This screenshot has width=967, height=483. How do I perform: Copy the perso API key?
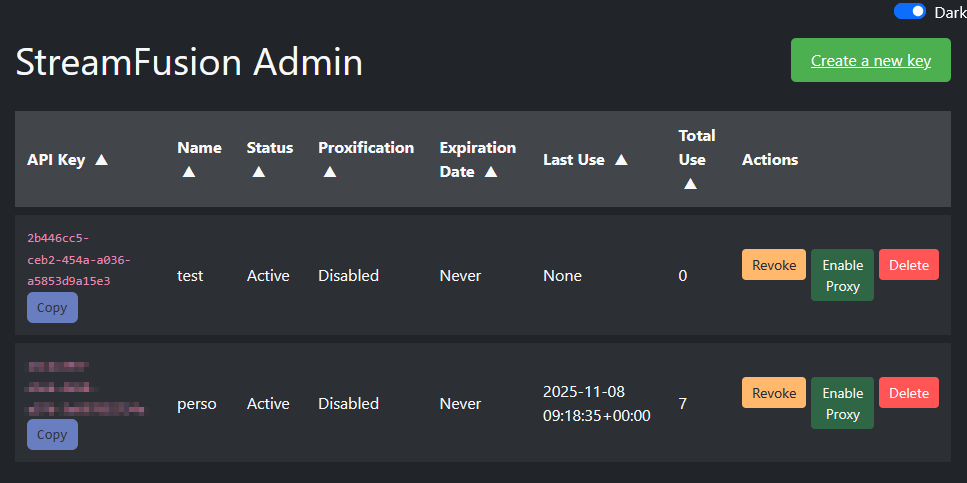[52, 434]
